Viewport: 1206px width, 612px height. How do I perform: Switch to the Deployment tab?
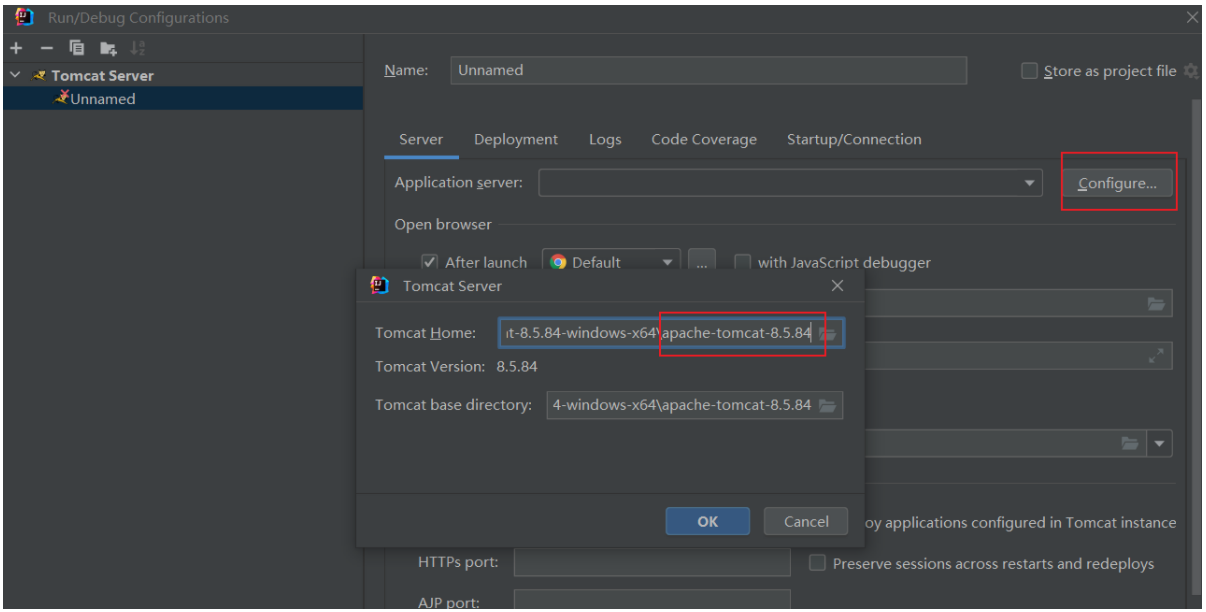[516, 139]
